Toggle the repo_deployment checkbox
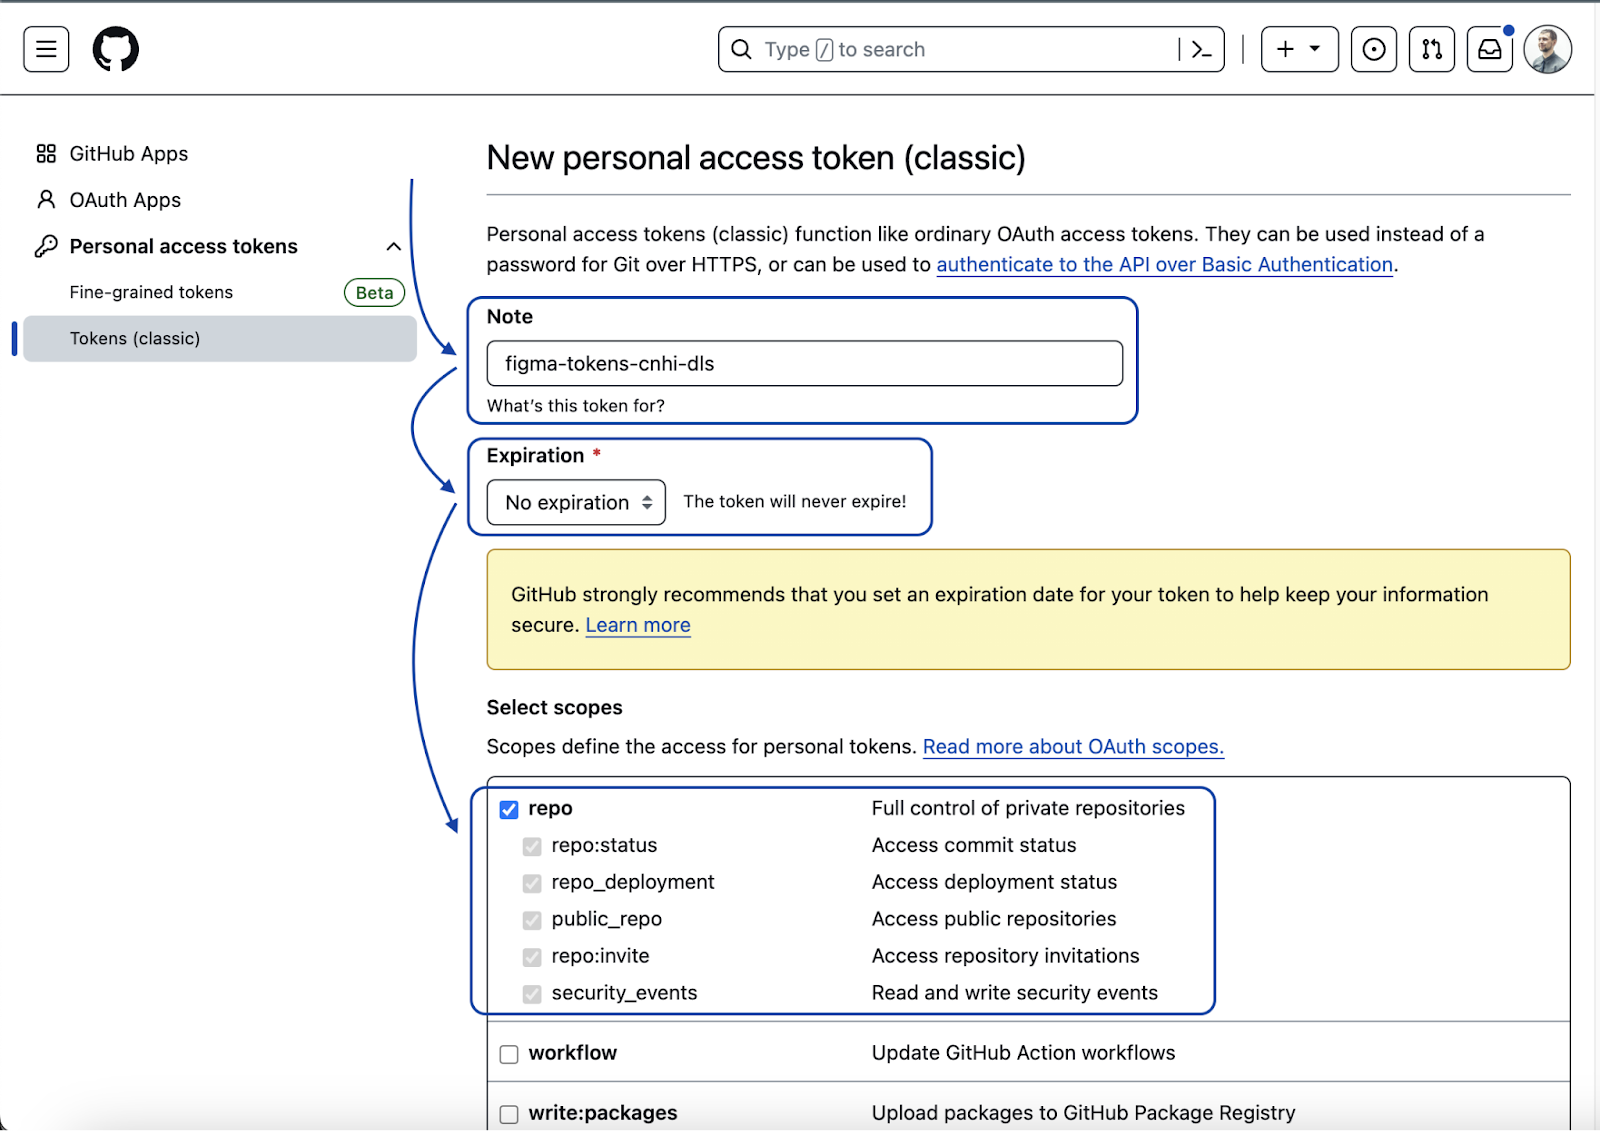 pyautogui.click(x=532, y=883)
